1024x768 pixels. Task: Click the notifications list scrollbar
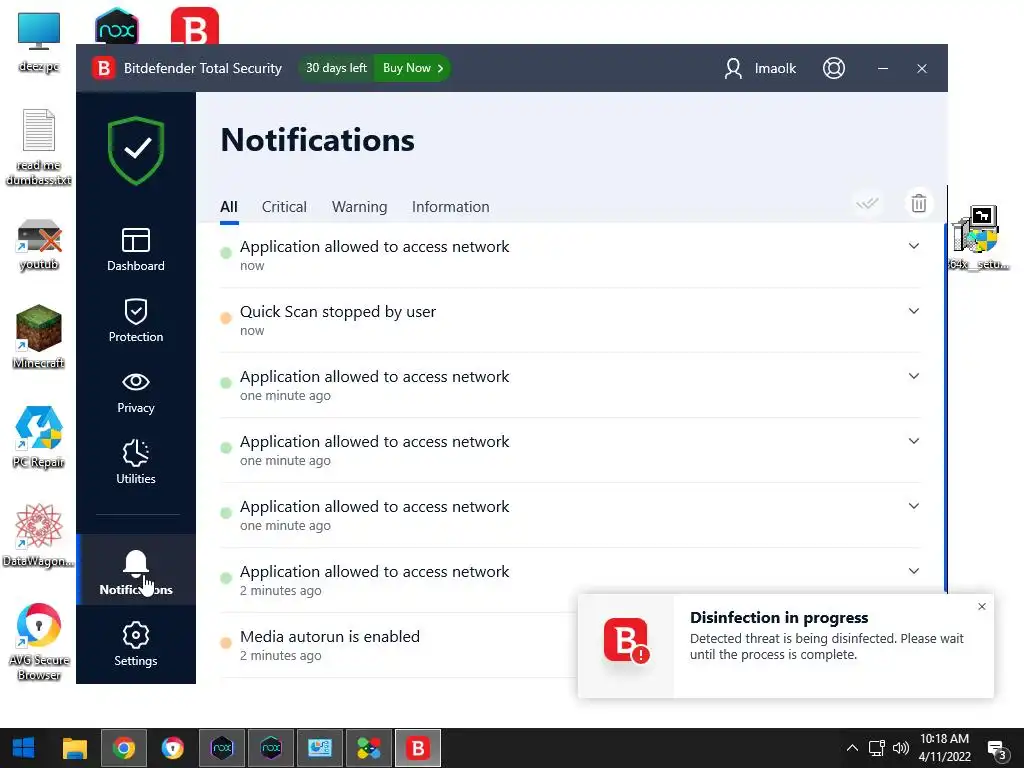coord(946,408)
